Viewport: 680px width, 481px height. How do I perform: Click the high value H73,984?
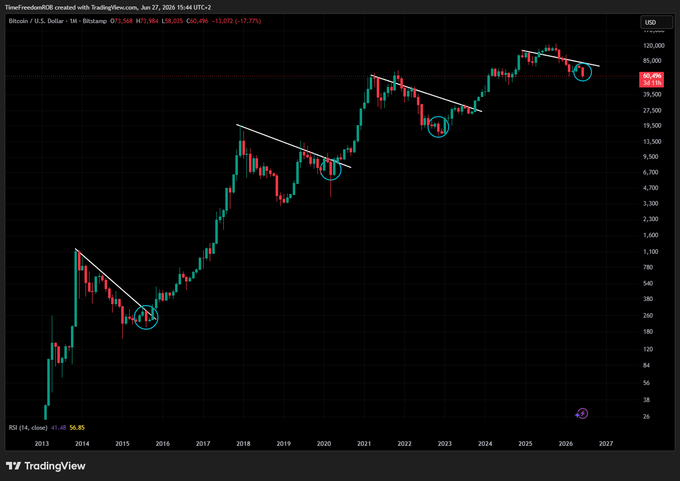click(147, 21)
